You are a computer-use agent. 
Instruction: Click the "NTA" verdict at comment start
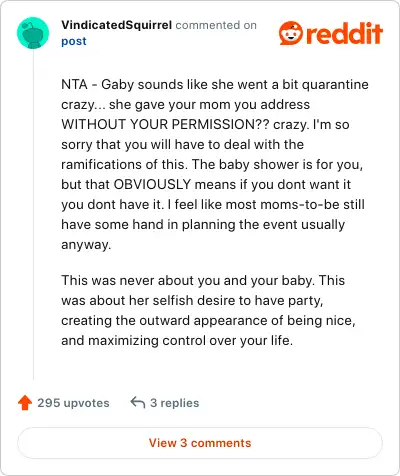click(x=74, y=84)
